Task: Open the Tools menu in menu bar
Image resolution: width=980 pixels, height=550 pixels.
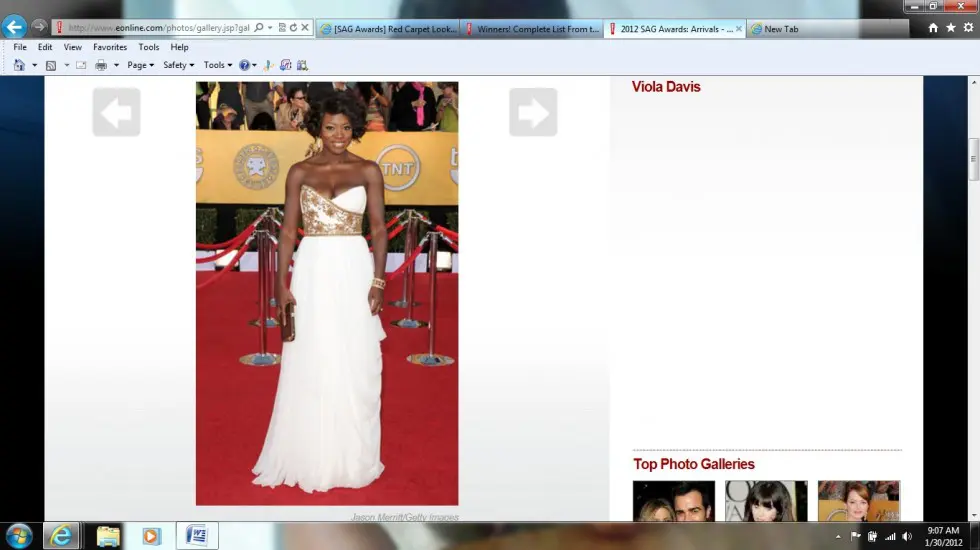Action: pos(149,47)
